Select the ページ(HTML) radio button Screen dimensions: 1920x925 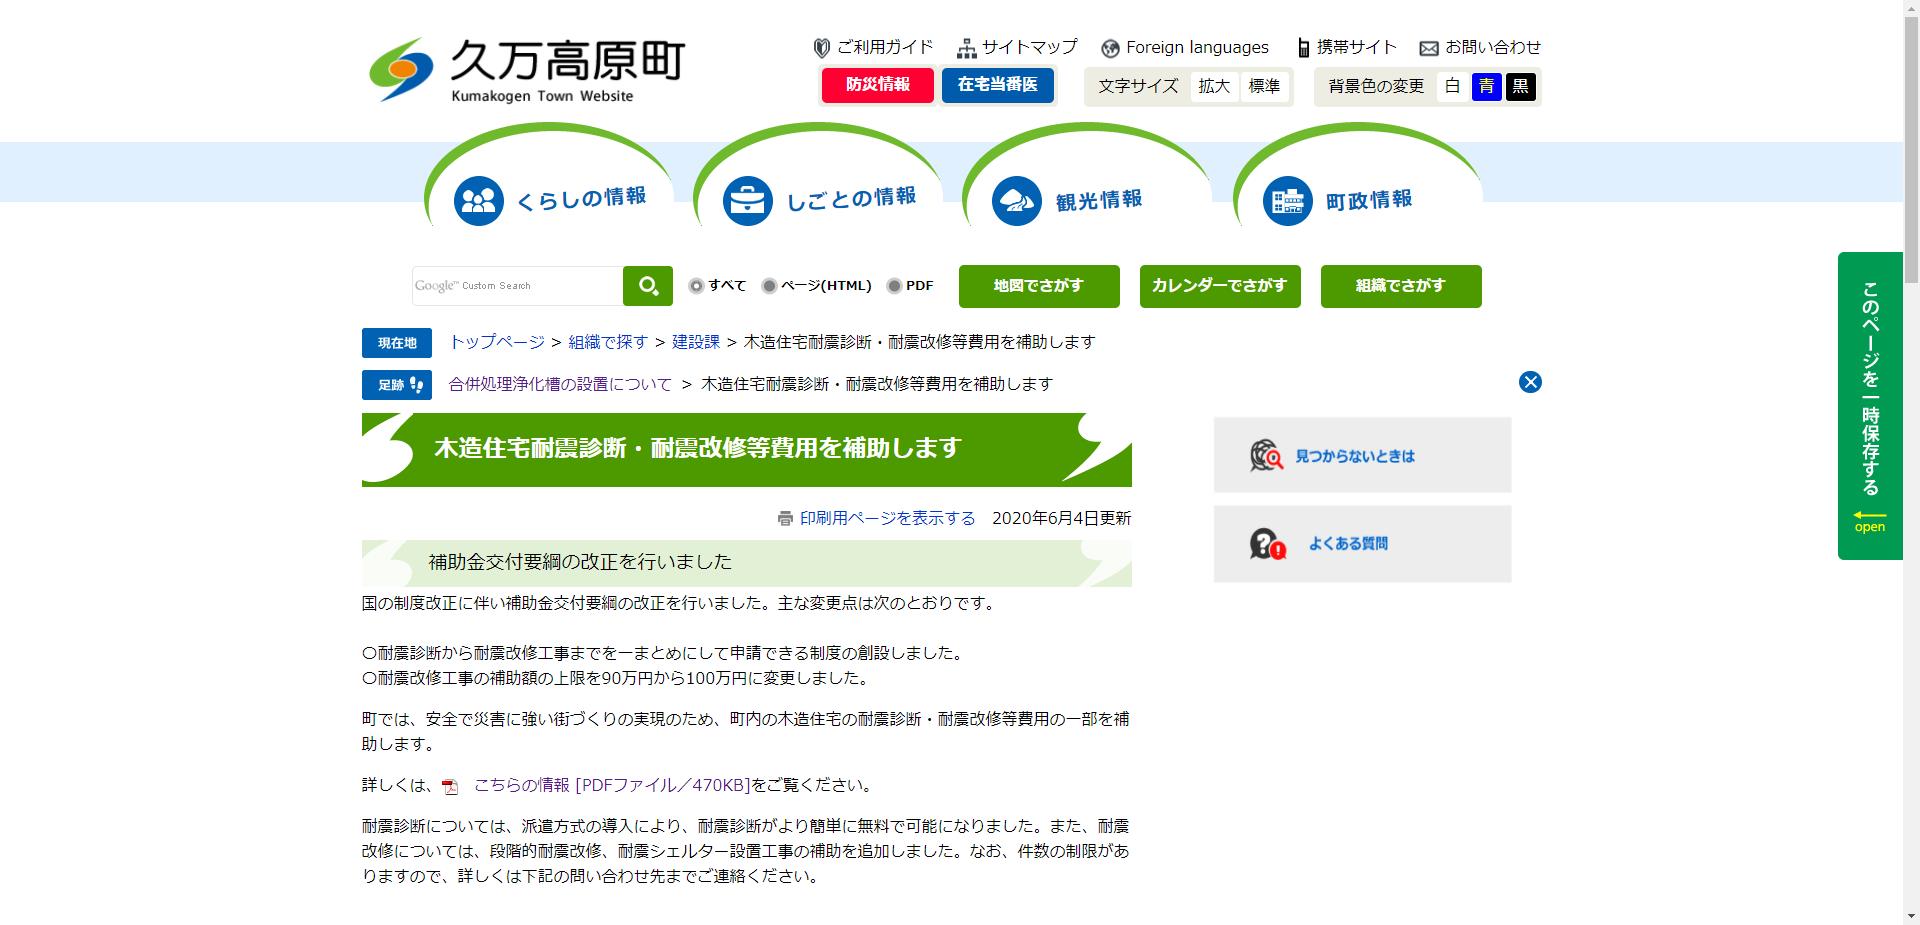pyautogui.click(x=767, y=286)
